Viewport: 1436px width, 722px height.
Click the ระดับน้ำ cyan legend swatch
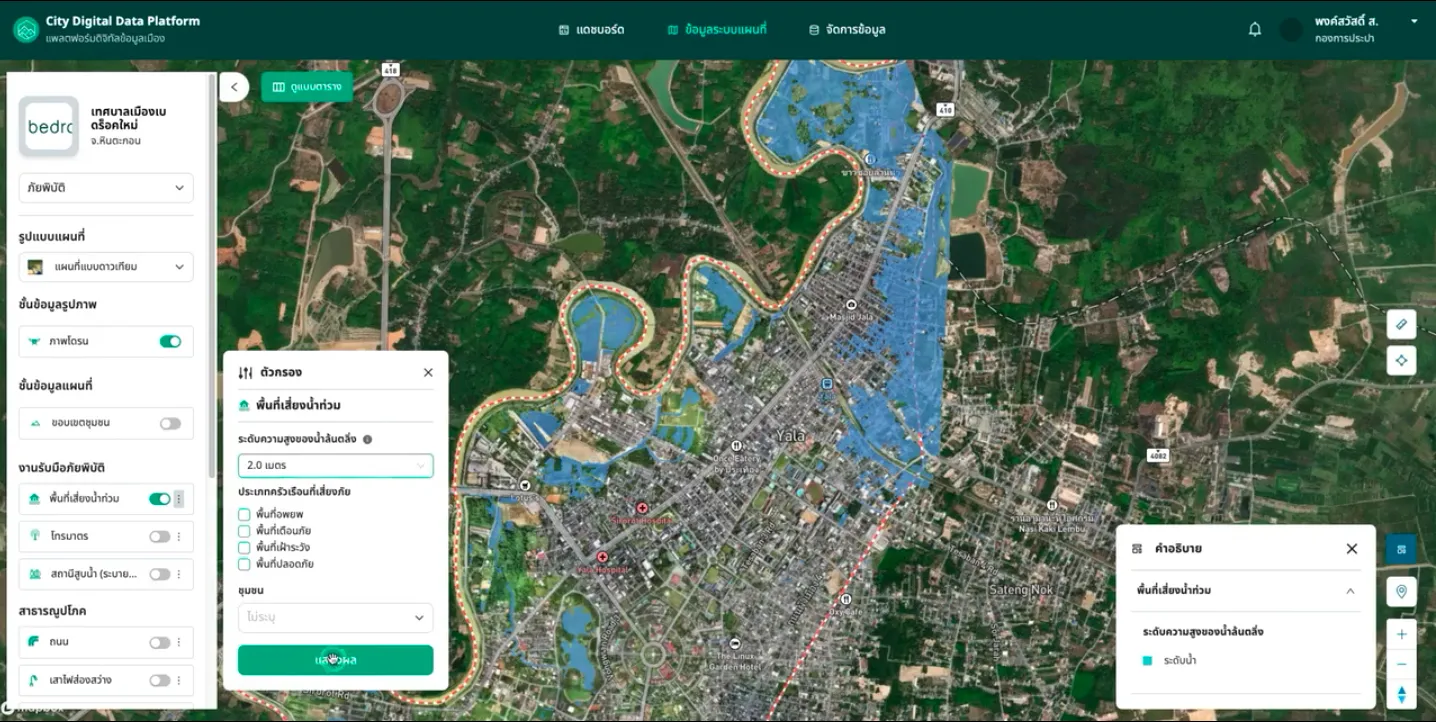tap(1147, 661)
